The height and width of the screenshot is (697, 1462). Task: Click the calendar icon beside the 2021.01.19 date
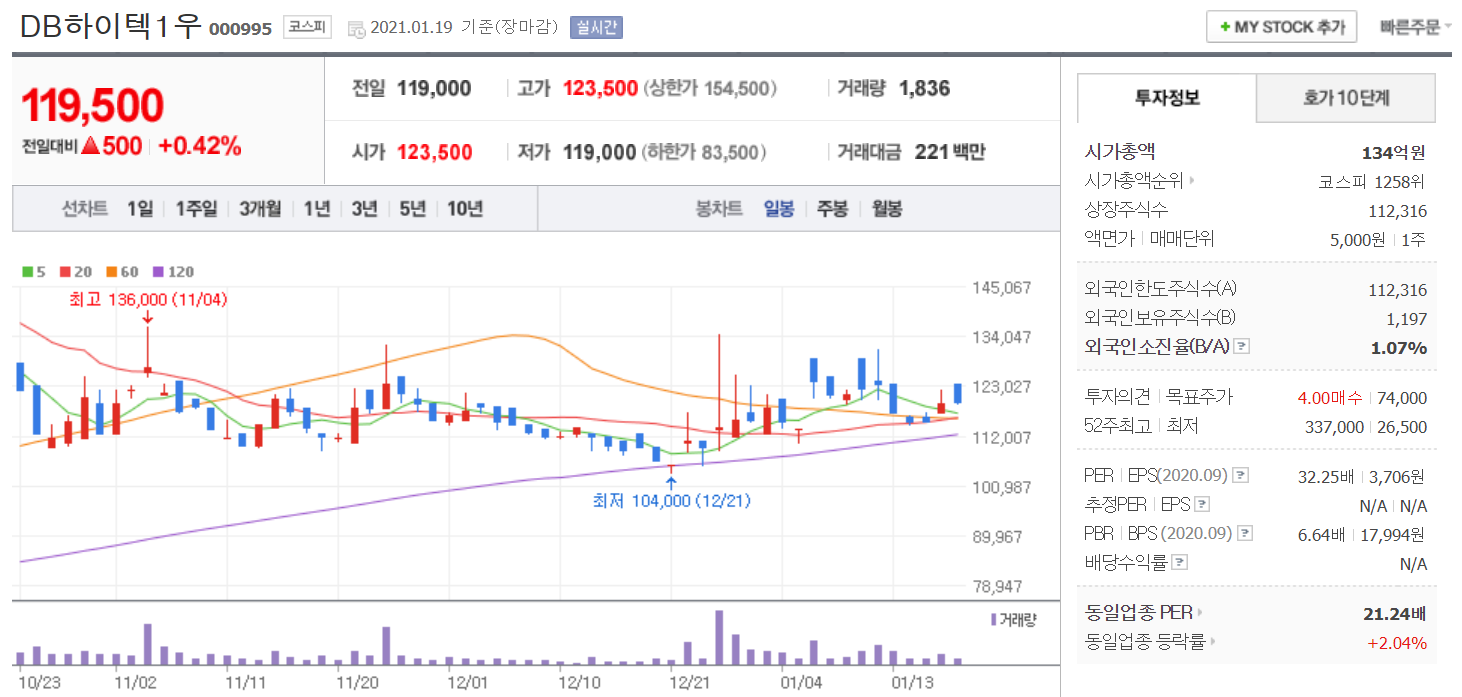tap(357, 28)
